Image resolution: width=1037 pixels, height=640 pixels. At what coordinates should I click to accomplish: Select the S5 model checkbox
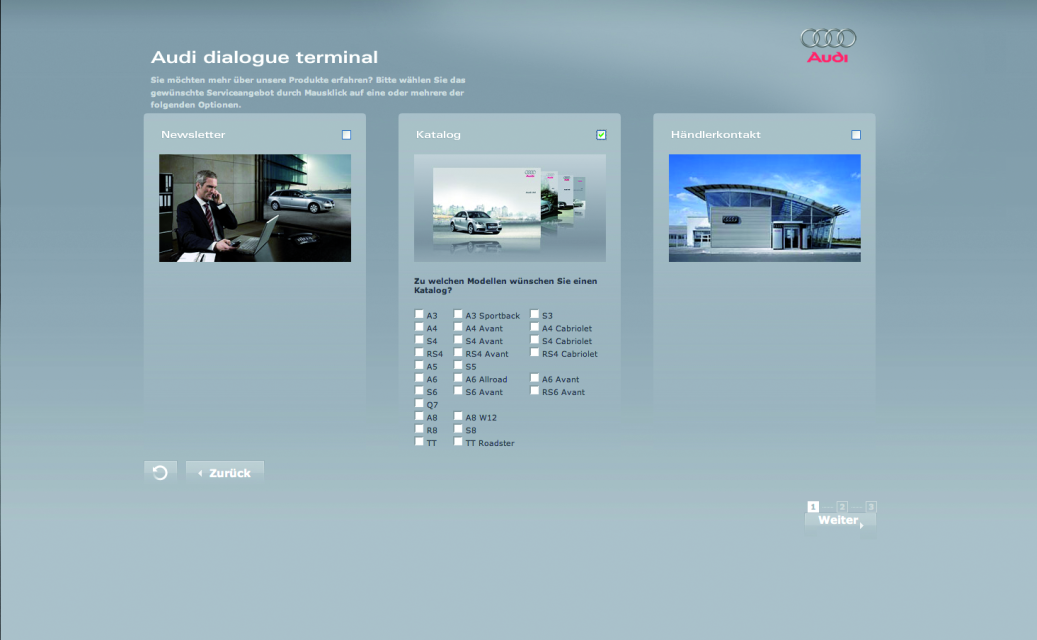coord(458,365)
